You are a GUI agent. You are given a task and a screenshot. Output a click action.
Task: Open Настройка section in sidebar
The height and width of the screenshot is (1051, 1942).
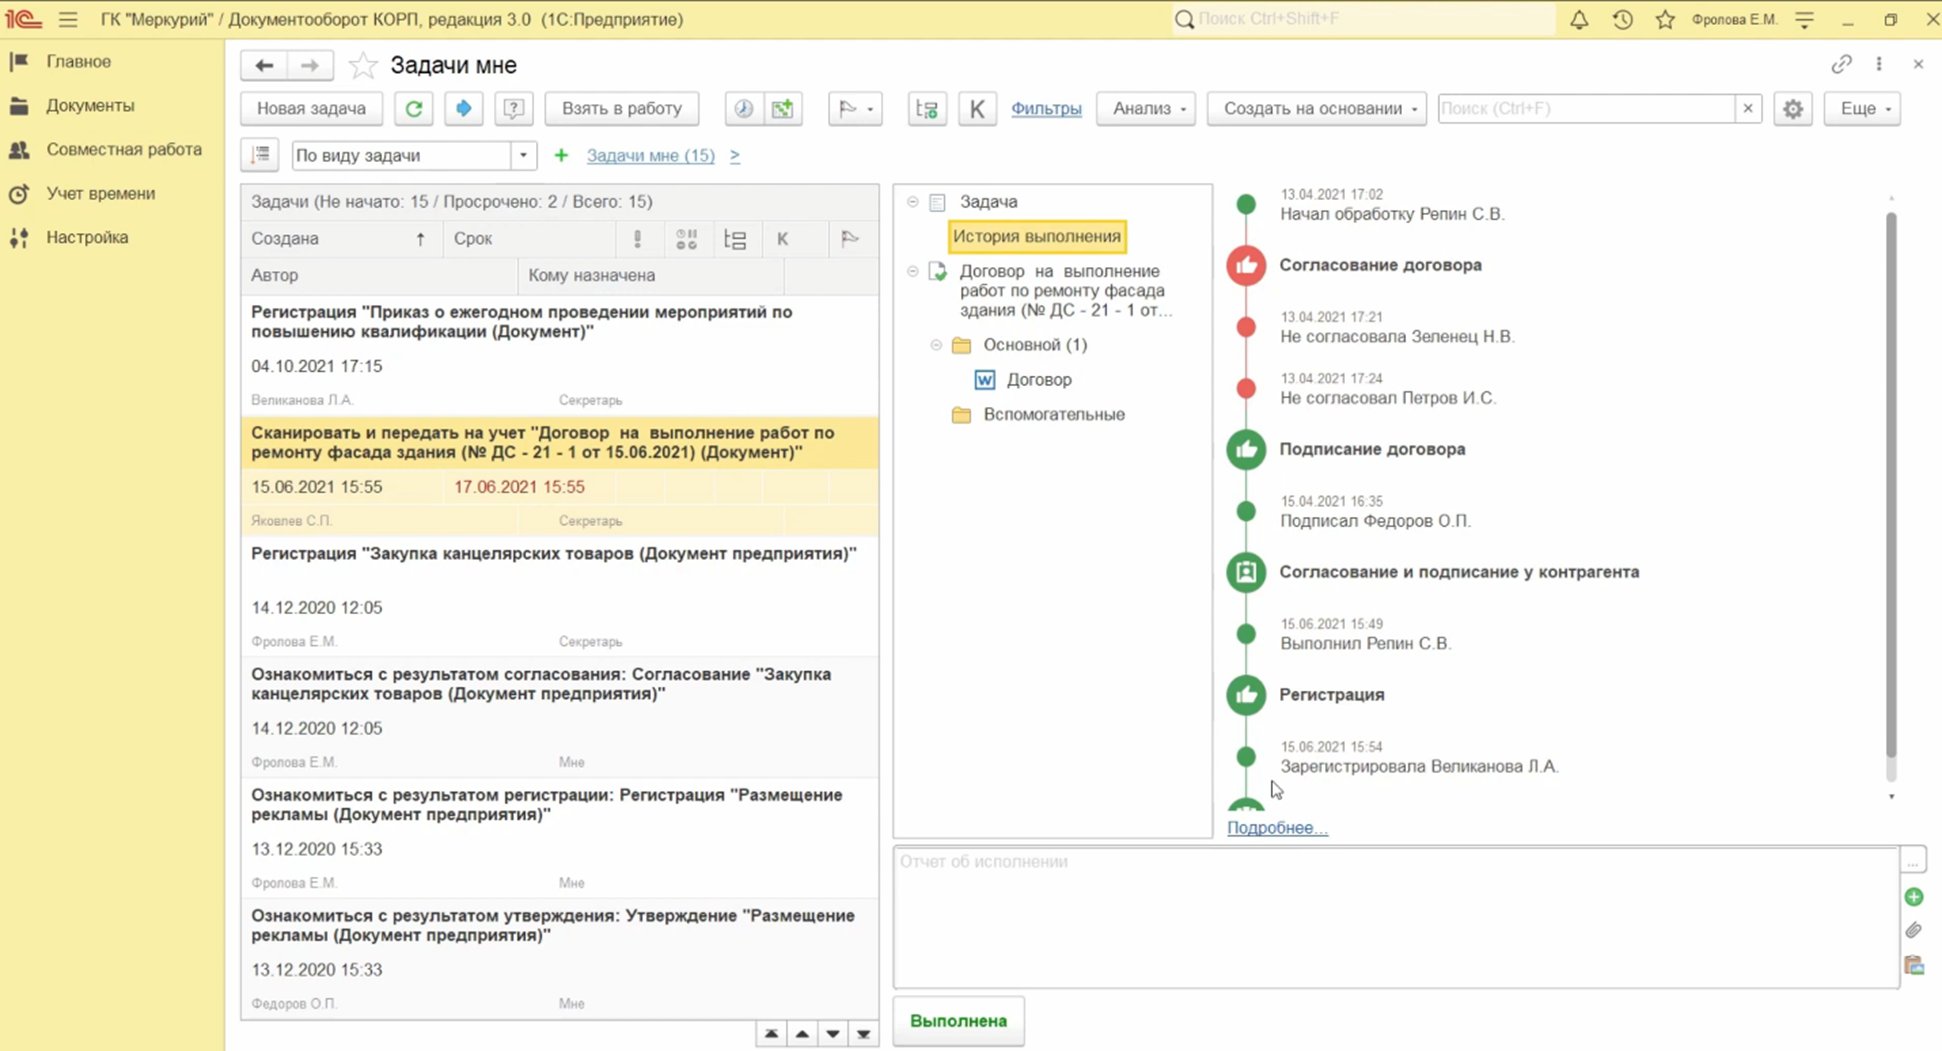87,237
